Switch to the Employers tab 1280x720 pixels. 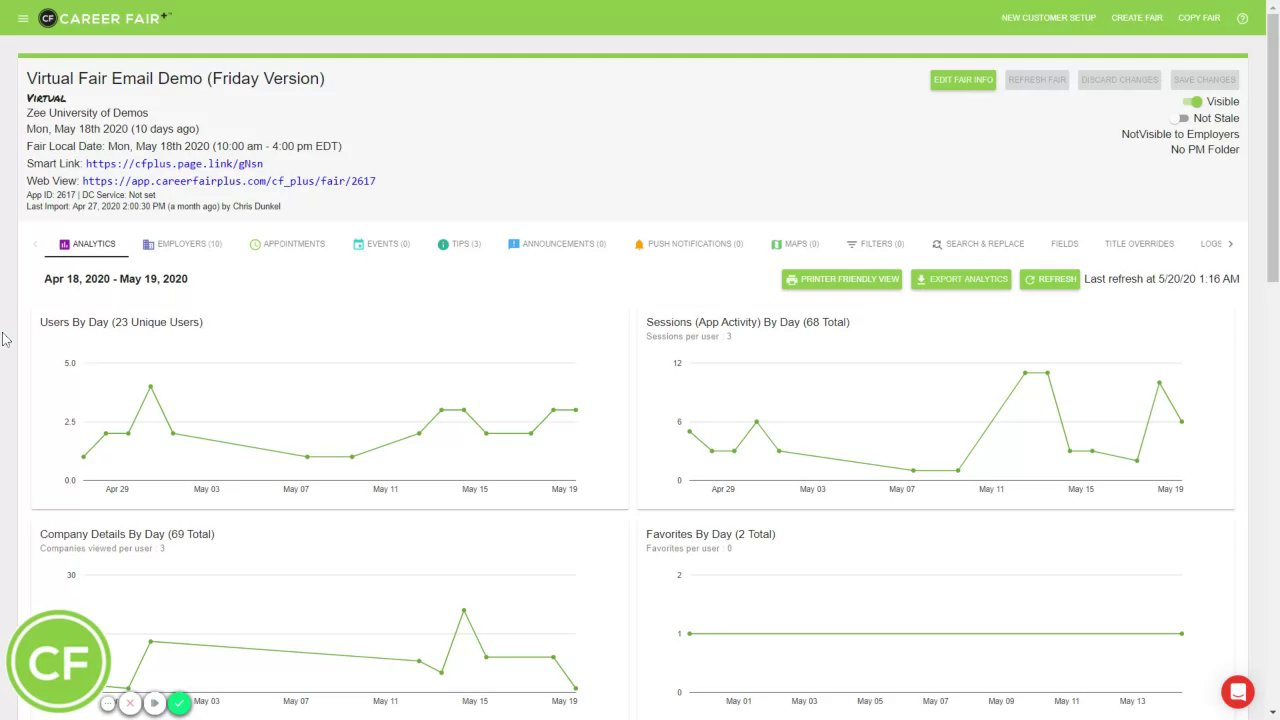click(x=182, y=244)
